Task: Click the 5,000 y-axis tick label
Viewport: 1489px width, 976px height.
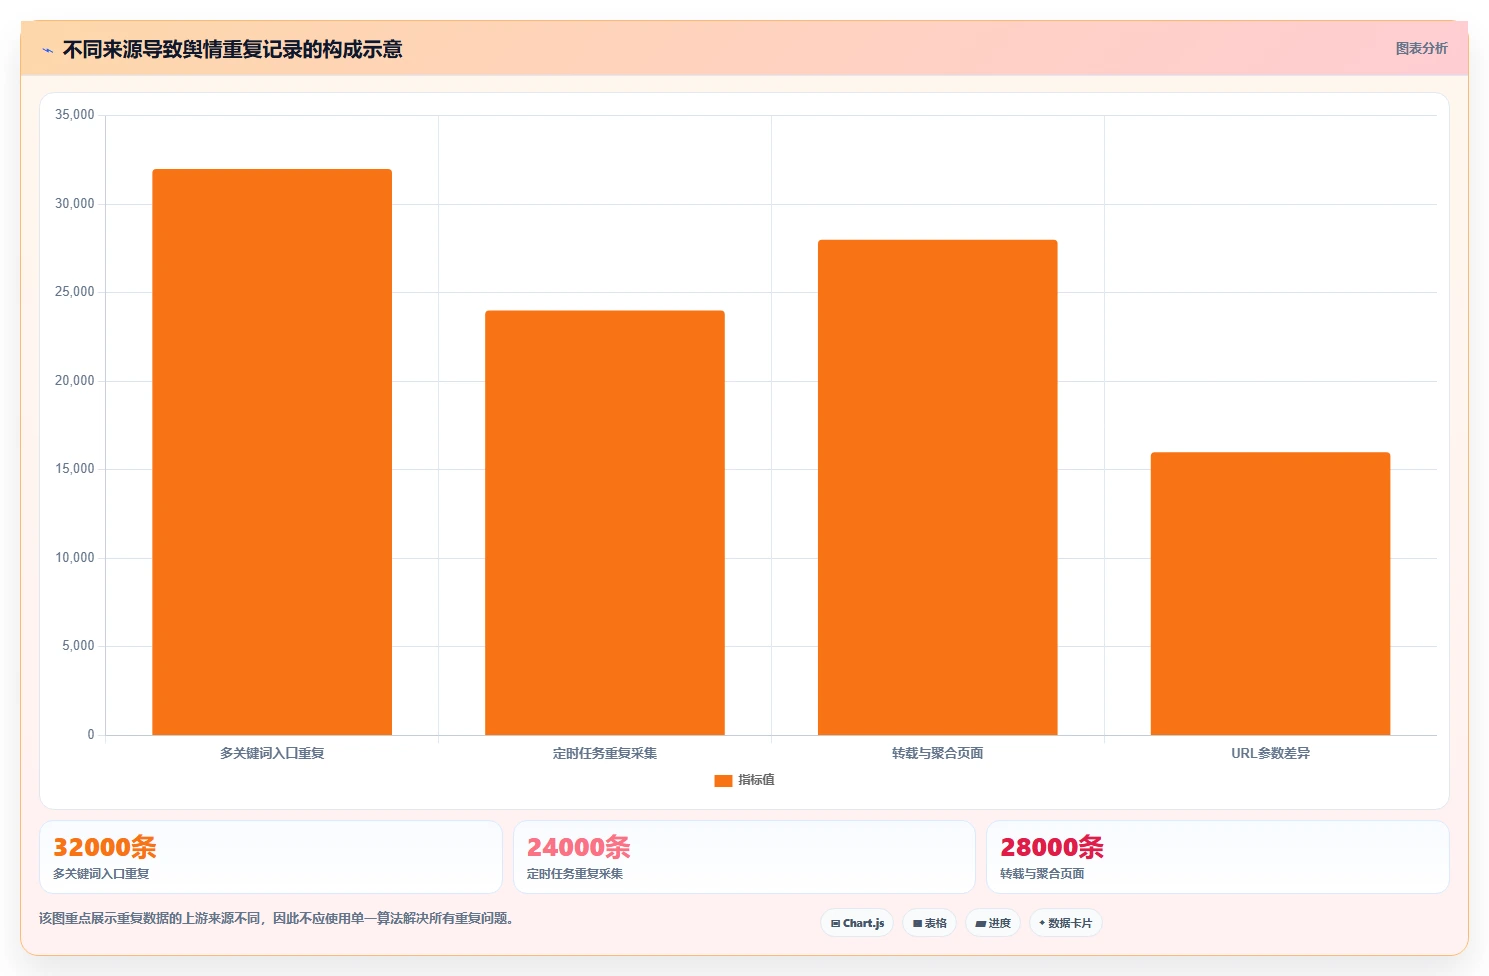Action: pyautogui.click(x=78, y=646)
